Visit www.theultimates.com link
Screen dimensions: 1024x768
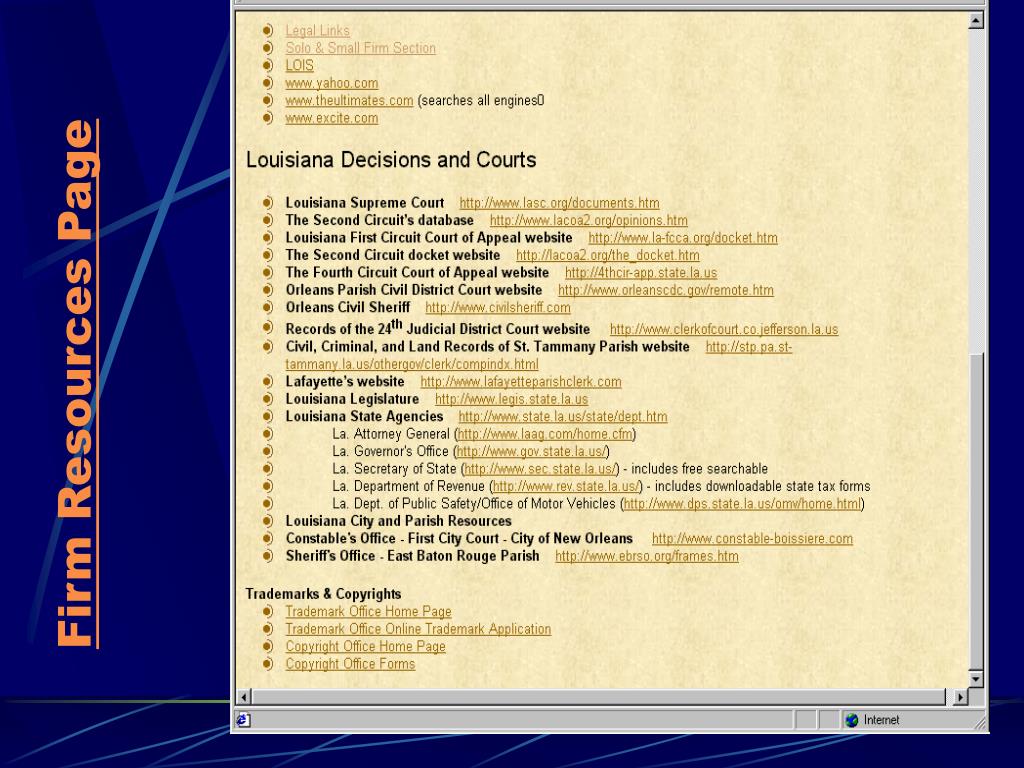(349, 101)
